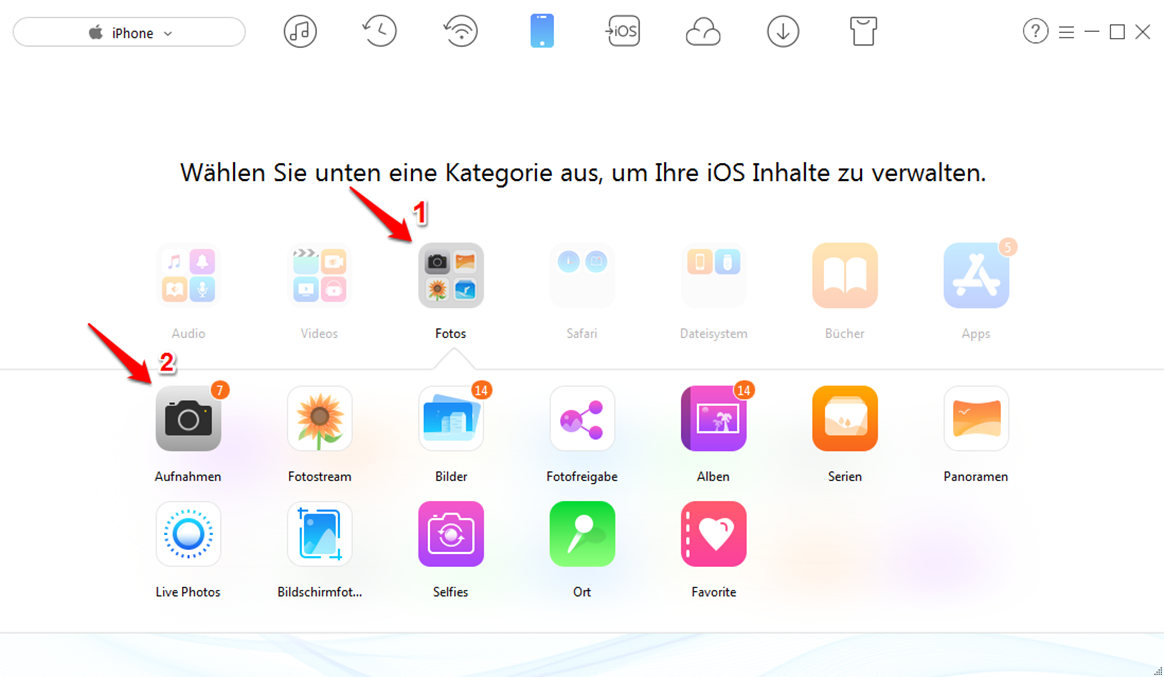This screenshot has height=677, width=1164.
Task: Open the Bilder photo library
Action: pyautogui.click(x=451, y=419)
